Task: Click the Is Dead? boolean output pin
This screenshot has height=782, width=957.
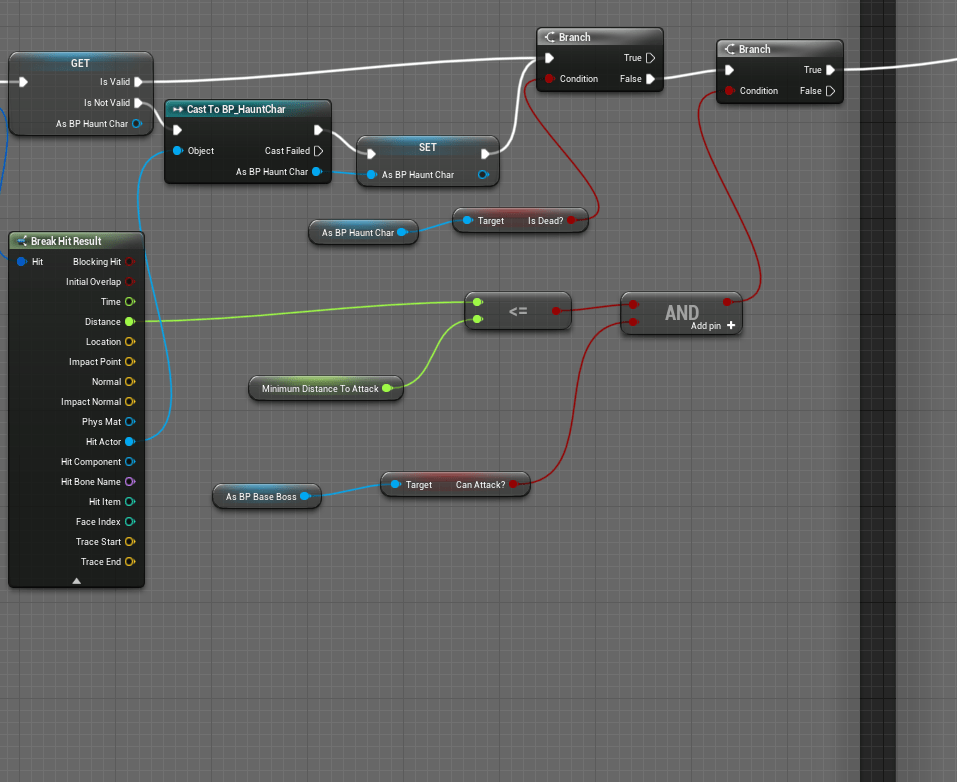Action: tap(572, 220)
